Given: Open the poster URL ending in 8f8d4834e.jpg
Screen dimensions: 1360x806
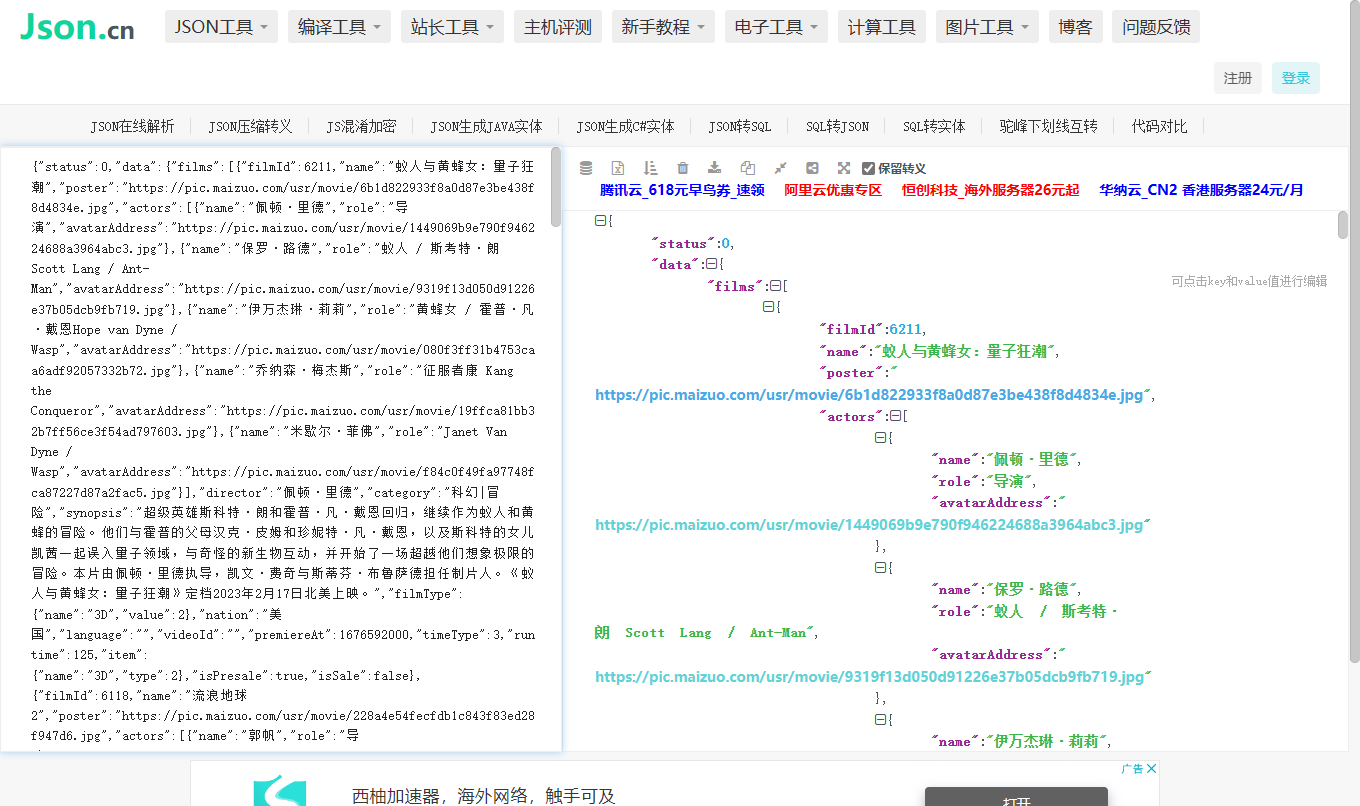Looking at the screenshot, I should [x=869, y=395].
